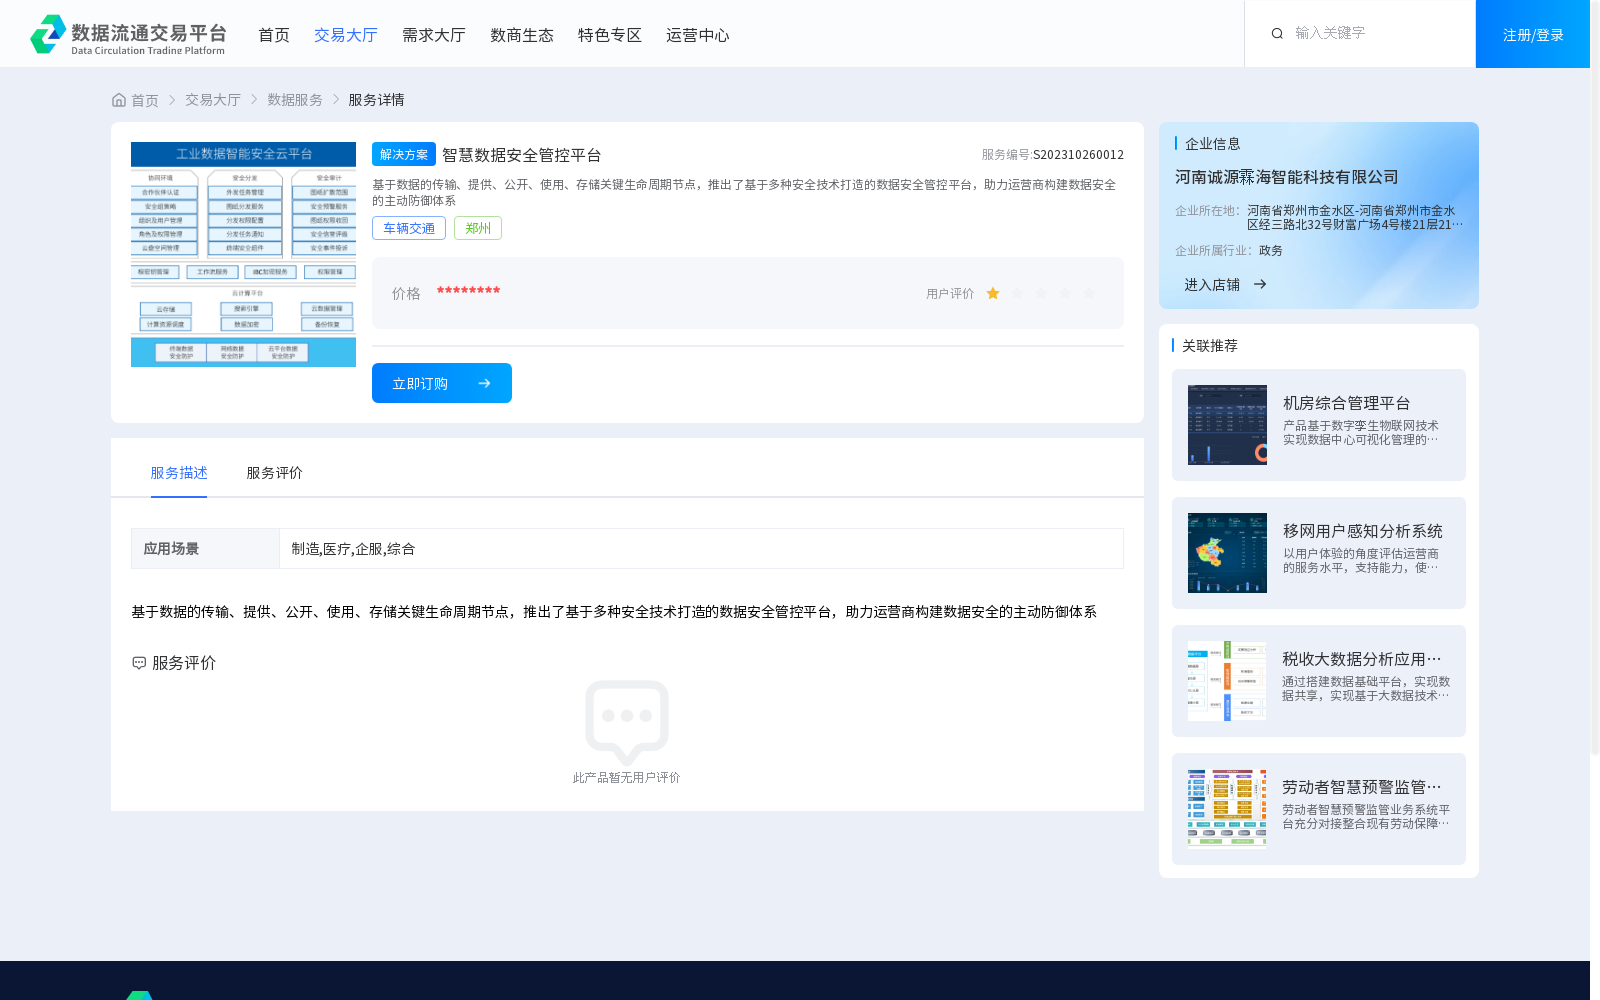
Task: Click the second rating star
Action: click(x=1017, y=293)
